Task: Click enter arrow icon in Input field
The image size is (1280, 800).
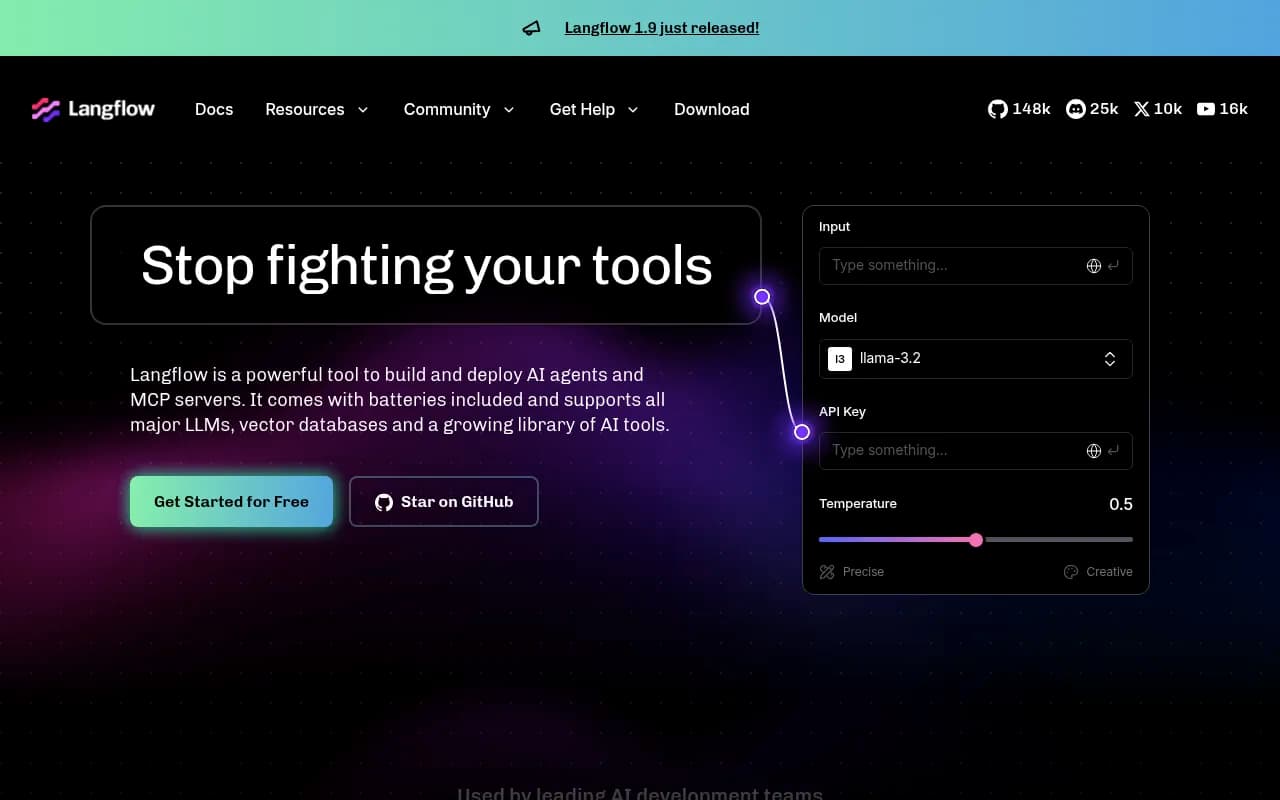Action: pos(1113,266)
